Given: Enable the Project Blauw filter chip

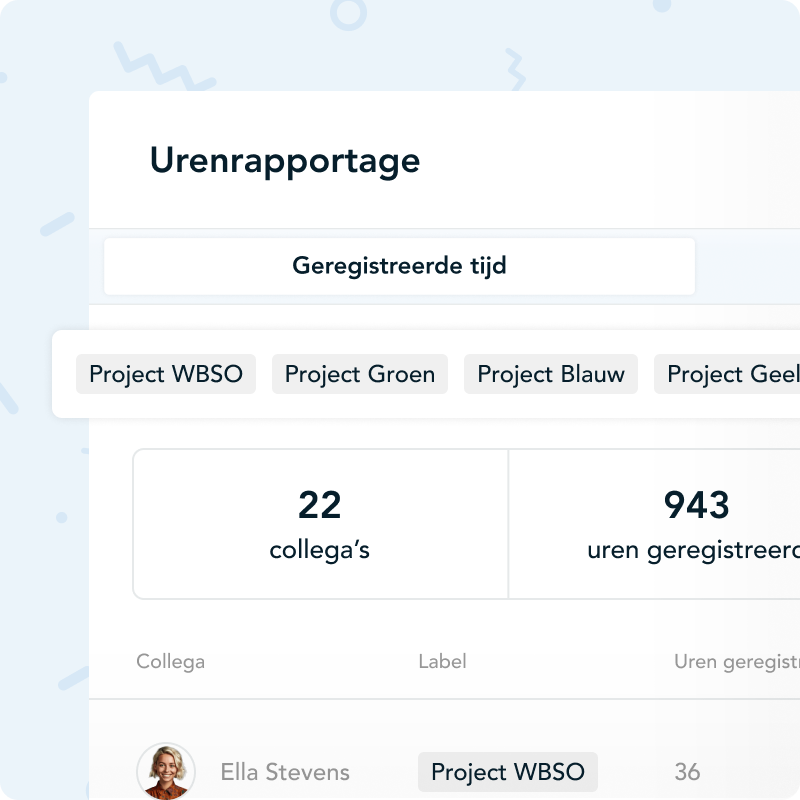Looking at the screenshot, I should (x=551, y=374).
